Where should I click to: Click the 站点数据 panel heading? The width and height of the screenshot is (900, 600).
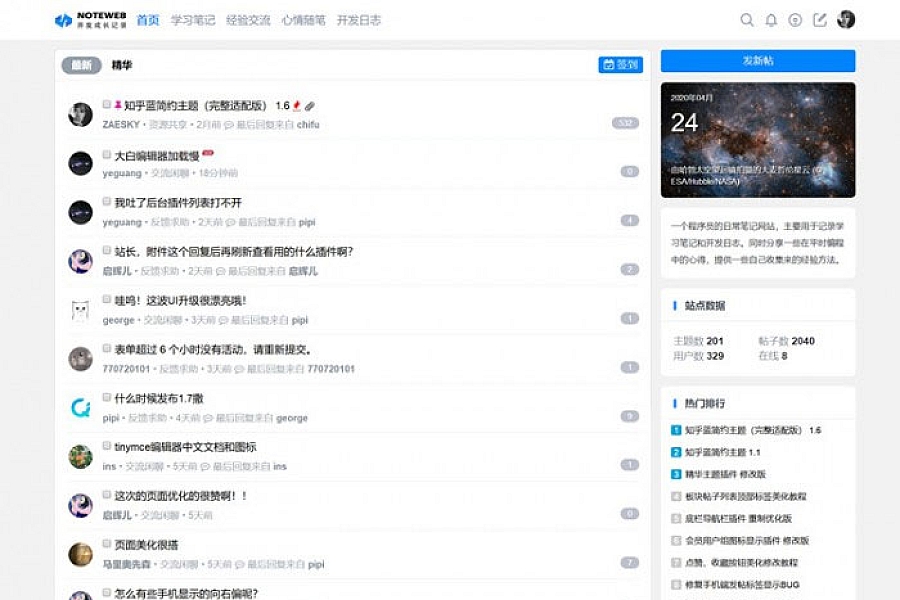coord(705,306)
